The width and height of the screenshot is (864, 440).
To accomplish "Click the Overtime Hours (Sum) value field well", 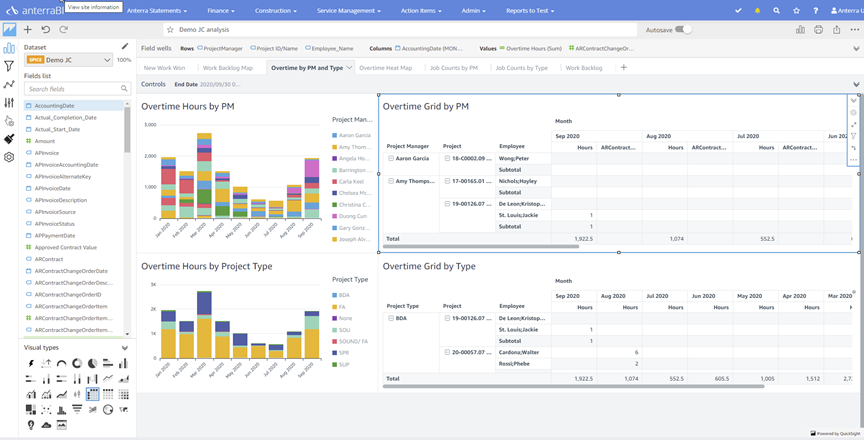I will (531, 48).
